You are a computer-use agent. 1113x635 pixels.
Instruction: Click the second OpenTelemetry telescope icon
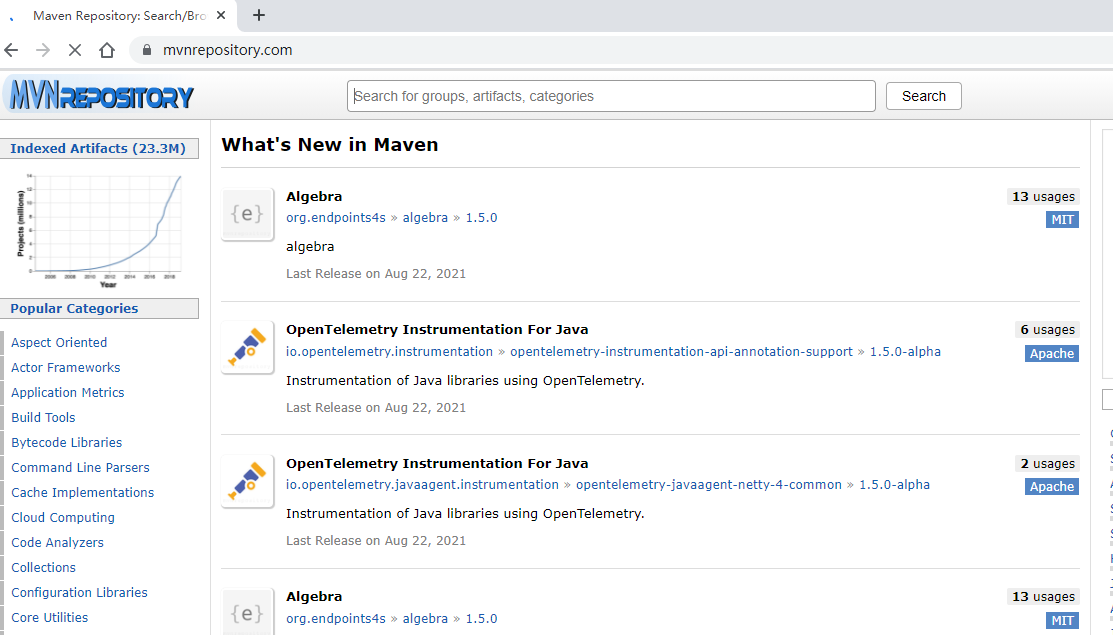247,481
